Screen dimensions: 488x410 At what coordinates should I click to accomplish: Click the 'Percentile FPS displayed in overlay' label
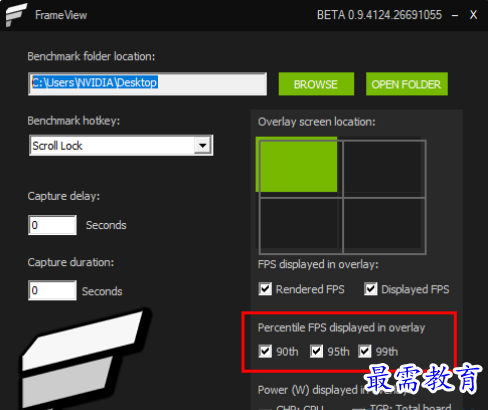(341, 328)
